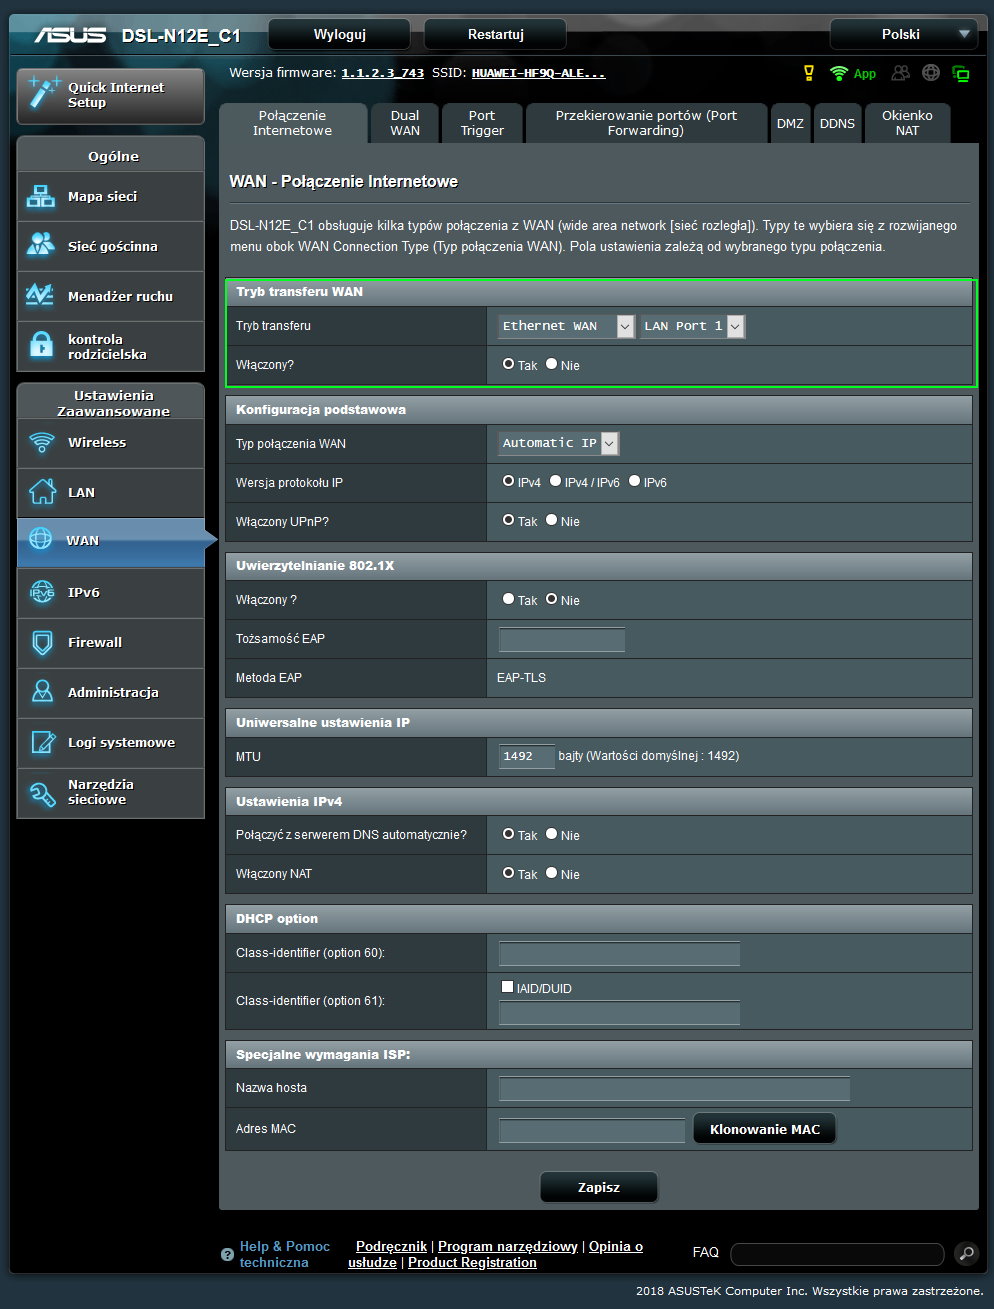Open the Ethernet WAN transfer mode dropdown
This screenshot has height=1309, width=994.
point(566,326)
